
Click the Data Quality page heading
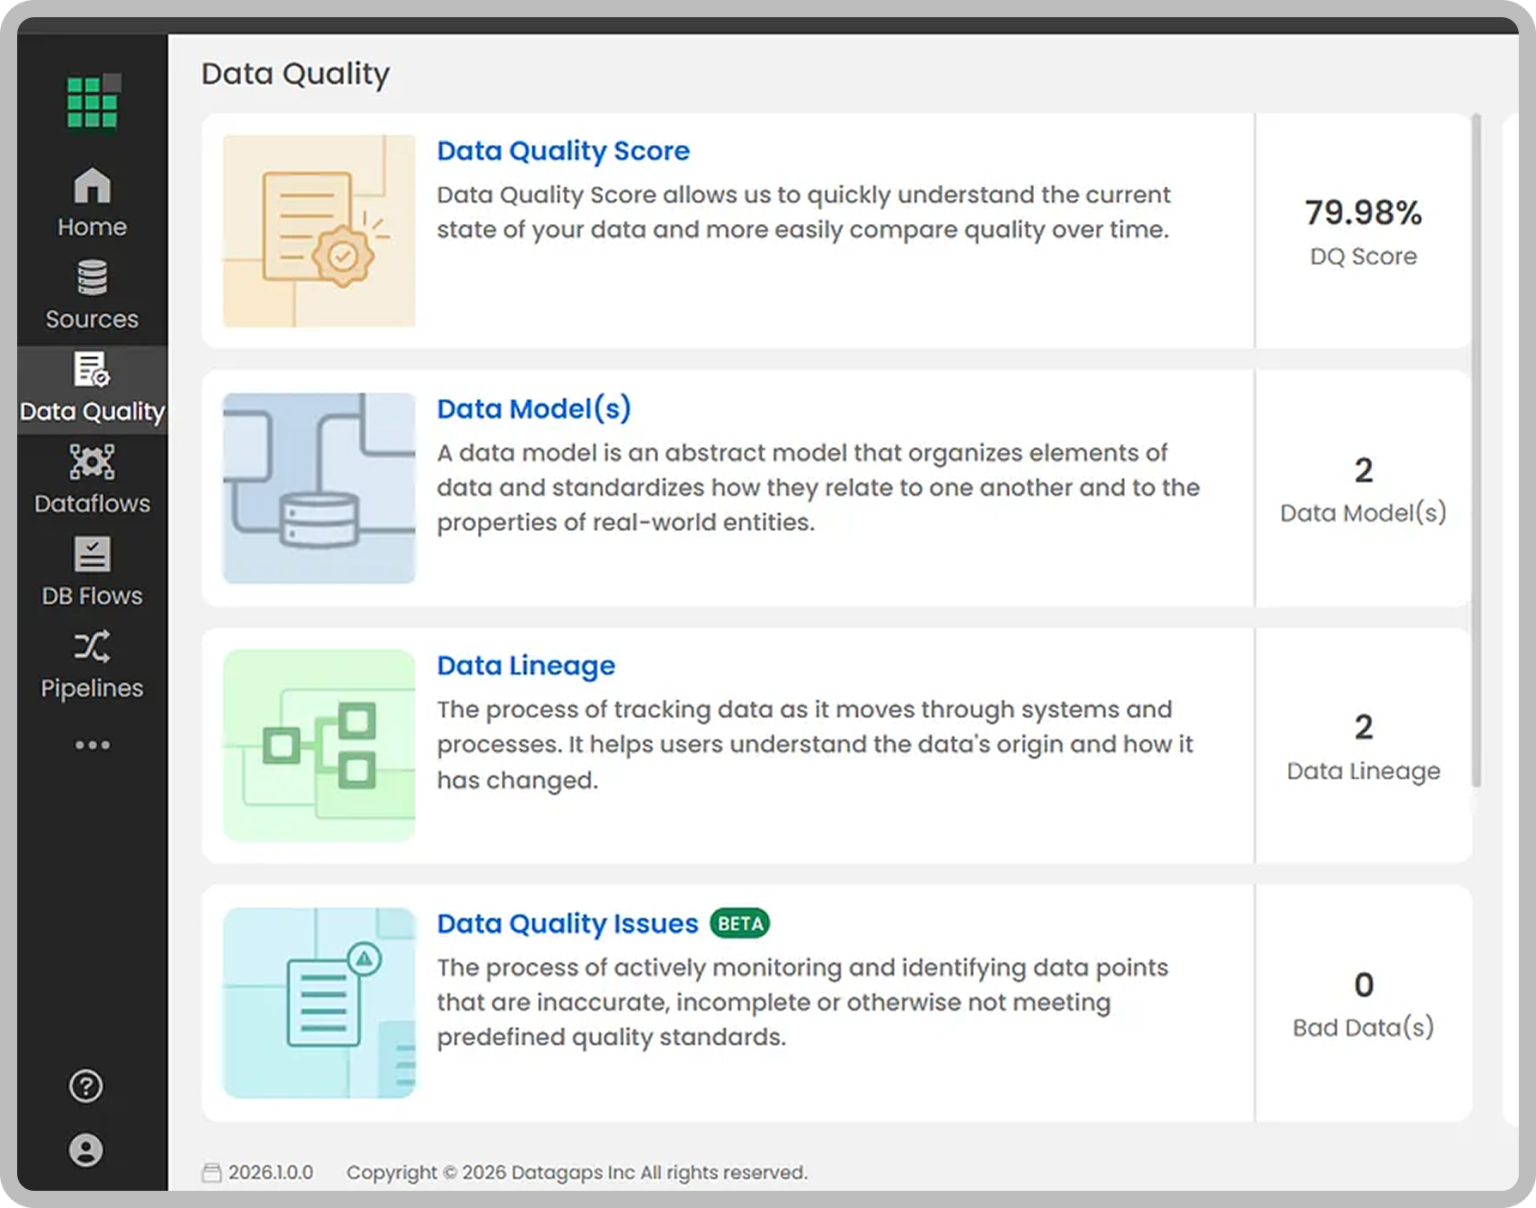coord(295,74)
